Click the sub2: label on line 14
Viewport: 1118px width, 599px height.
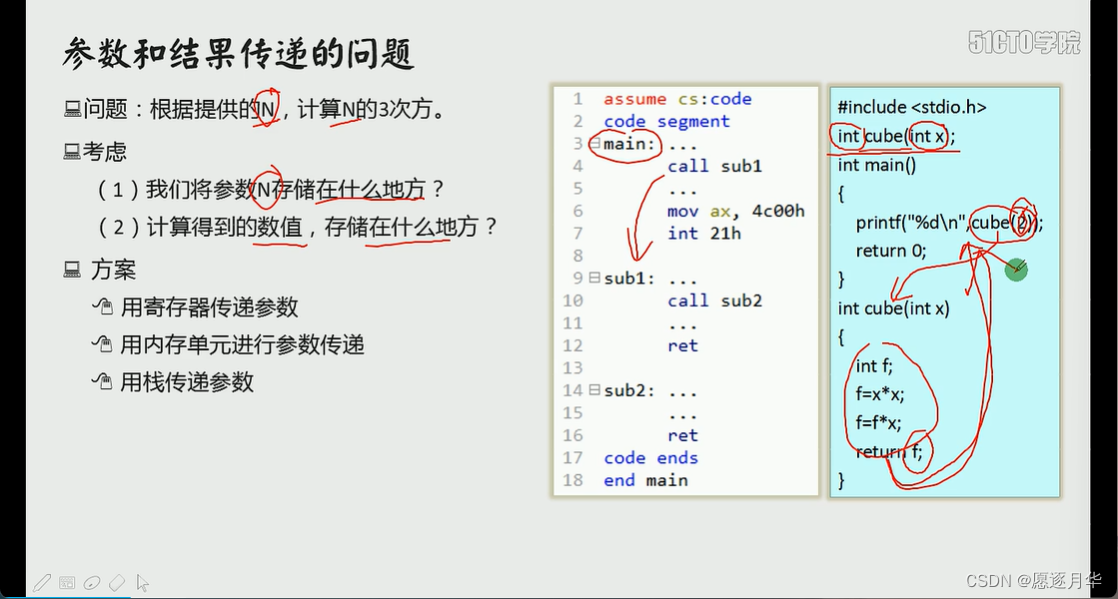click(x=630, y=391)
